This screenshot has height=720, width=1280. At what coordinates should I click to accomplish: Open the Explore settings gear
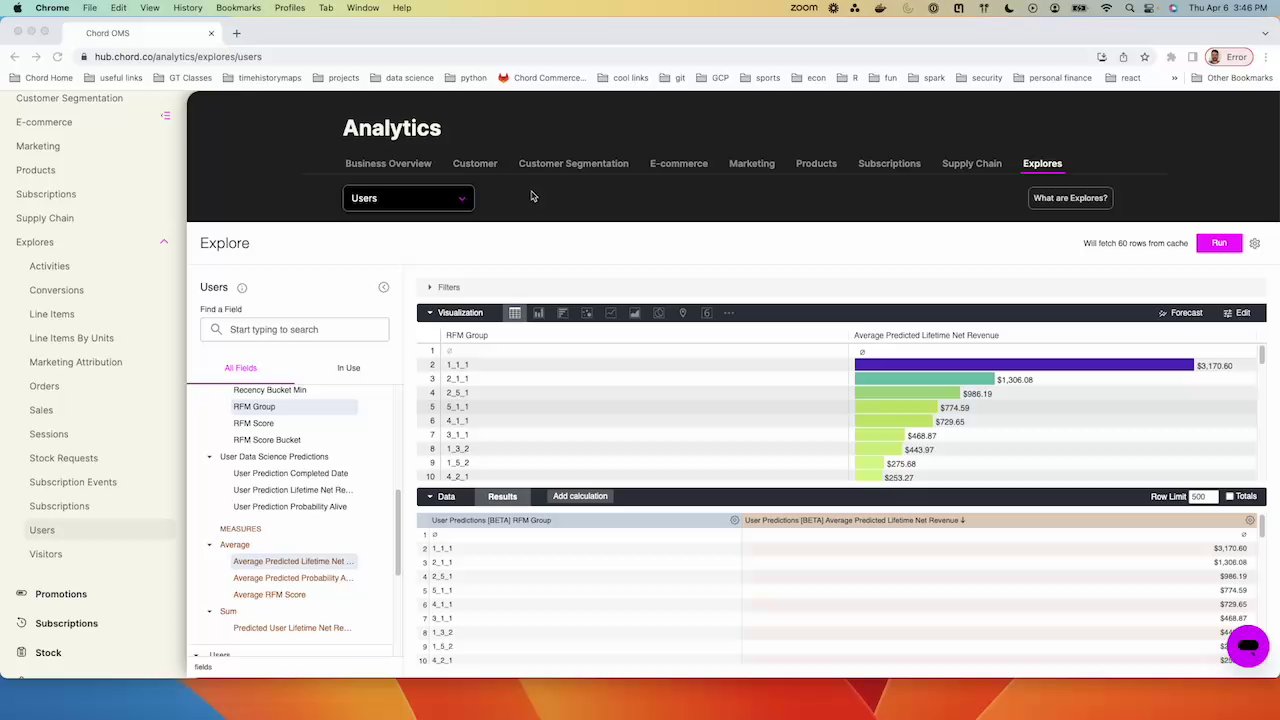[x=1254, y=243]
